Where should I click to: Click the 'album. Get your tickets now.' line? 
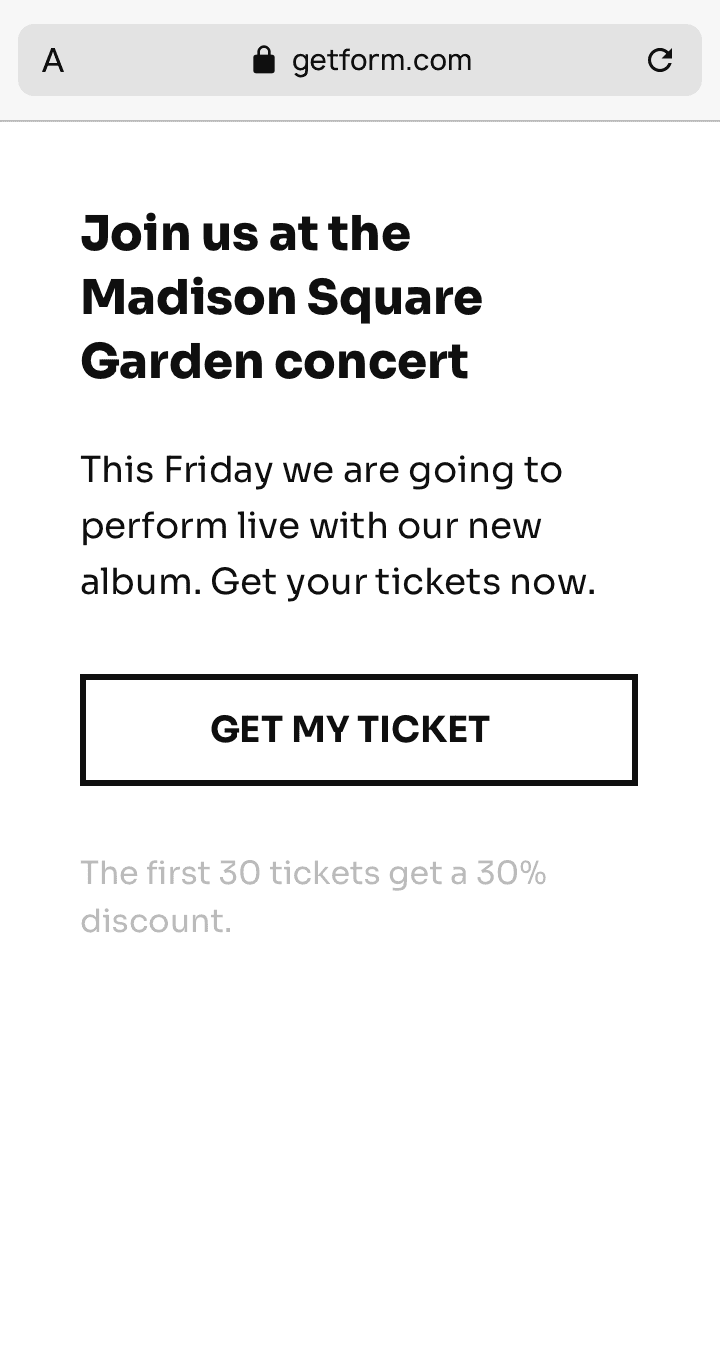coord(337,582)
